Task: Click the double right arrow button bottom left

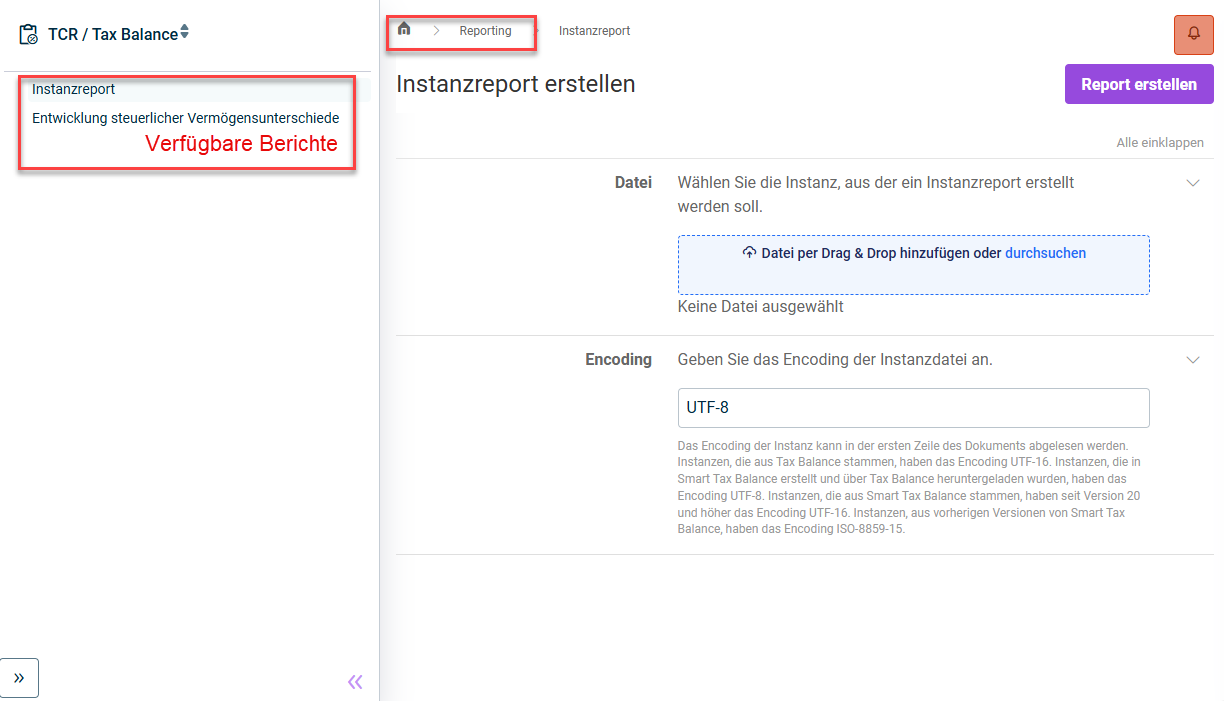Action: [x=19, y=677]
